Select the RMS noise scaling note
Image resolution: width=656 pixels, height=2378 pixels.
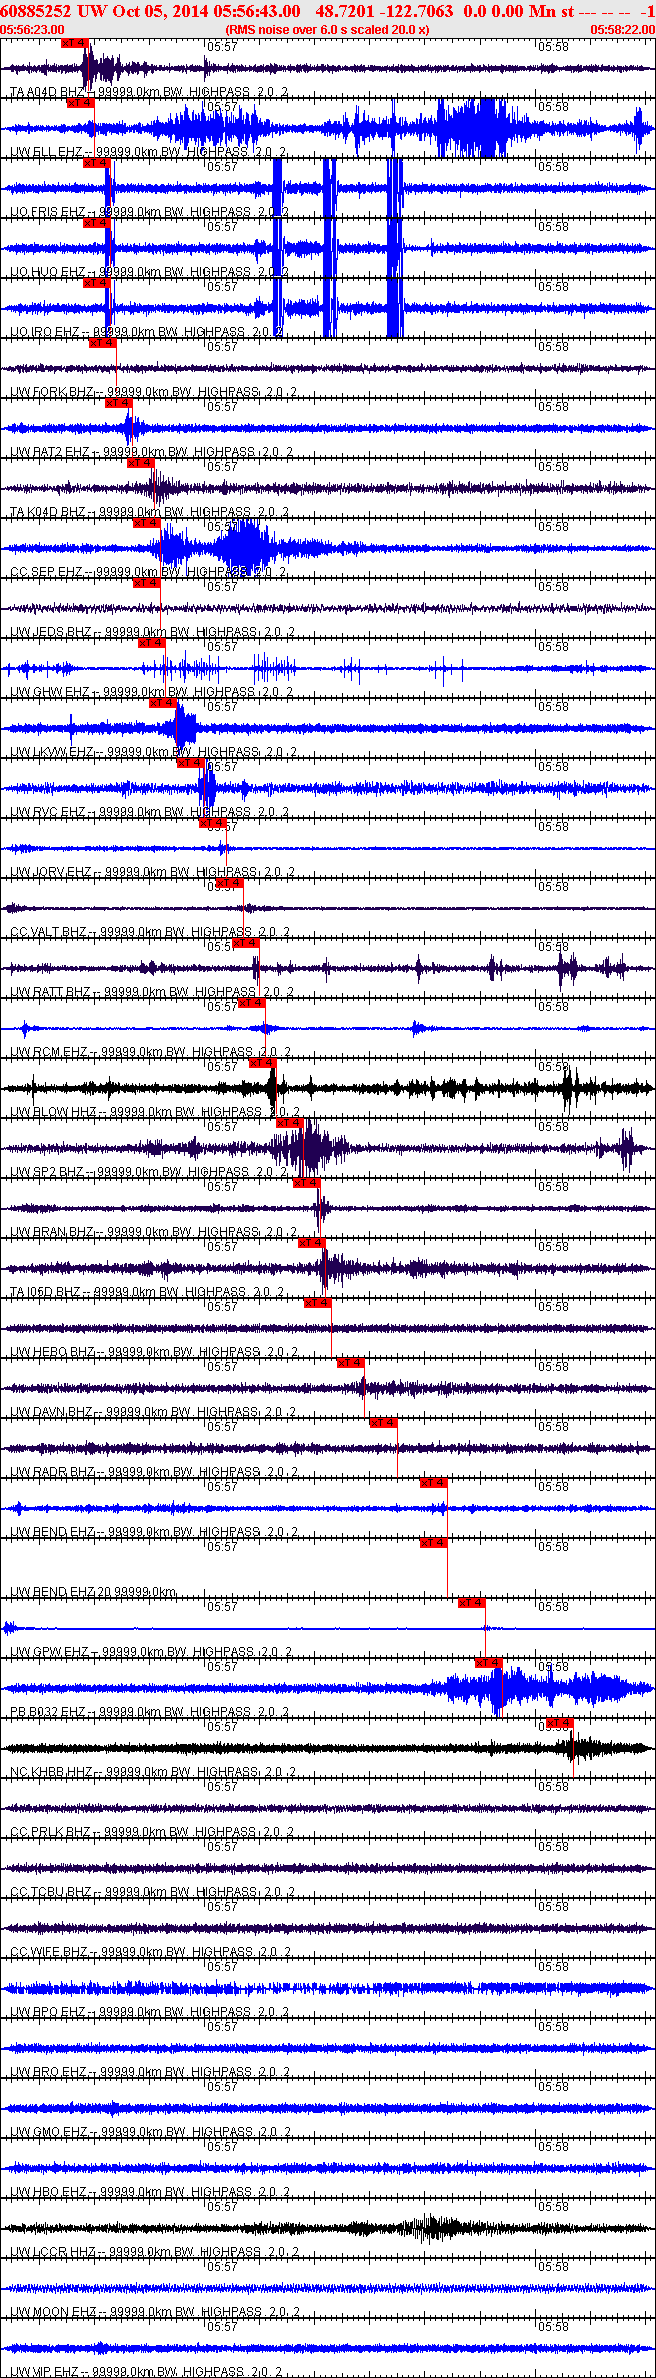[x=327, y=30]
